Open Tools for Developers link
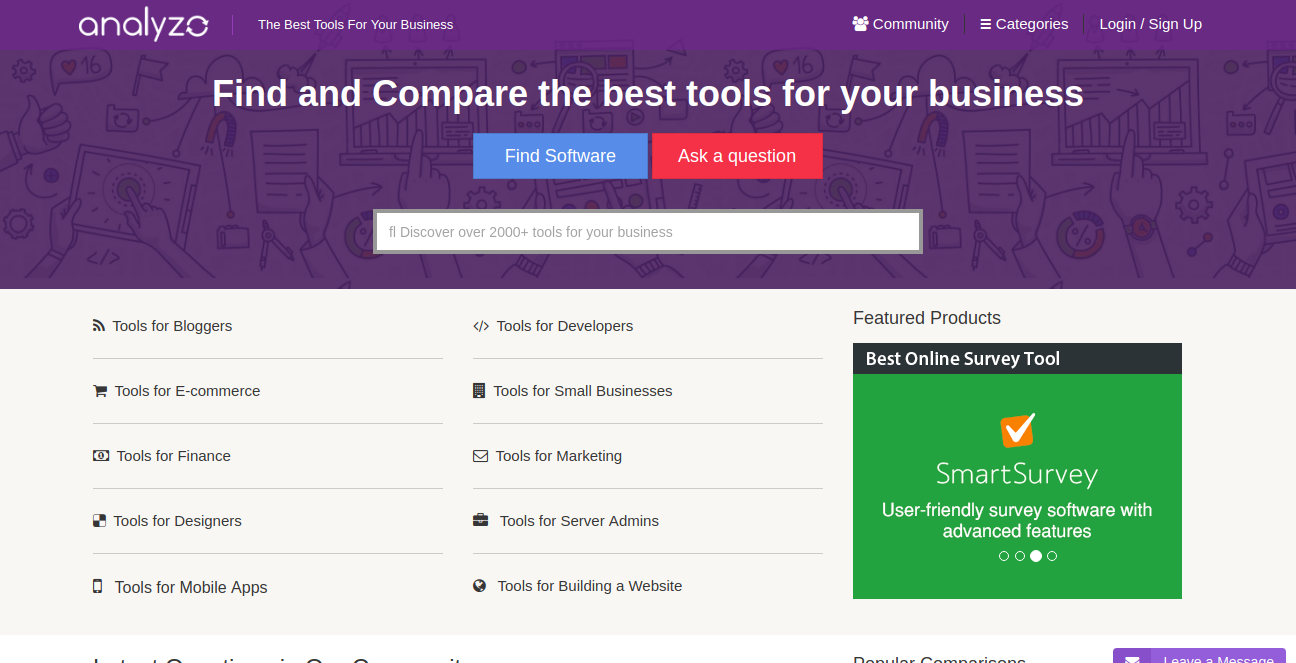The height and width of the screenshot is (663, 1296). pos(565,326)
